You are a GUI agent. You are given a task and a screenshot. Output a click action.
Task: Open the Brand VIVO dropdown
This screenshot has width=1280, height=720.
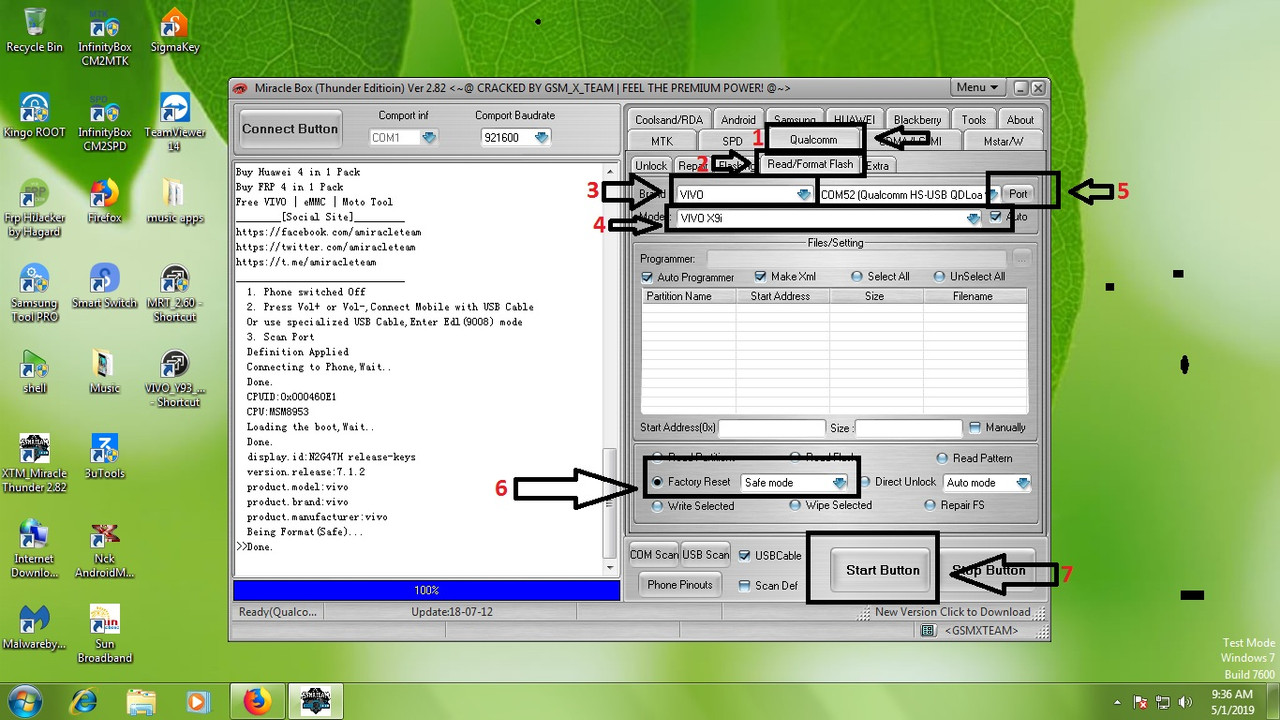pos(804,194)
